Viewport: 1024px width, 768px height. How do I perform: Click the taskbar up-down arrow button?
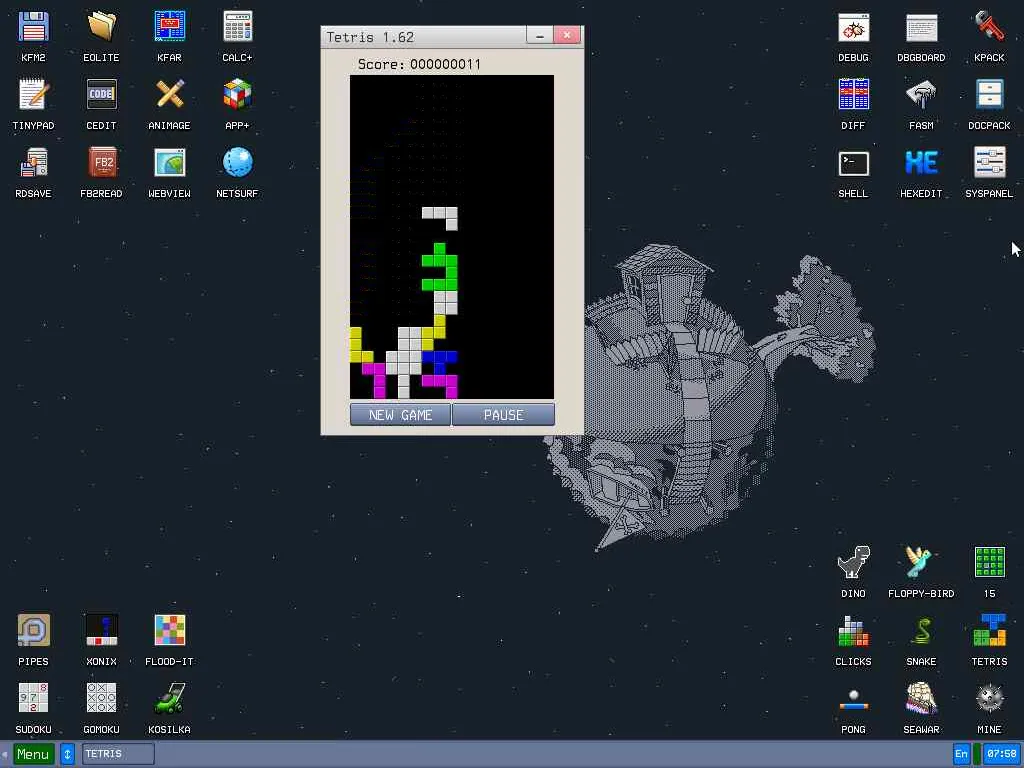tap(67, 754)
